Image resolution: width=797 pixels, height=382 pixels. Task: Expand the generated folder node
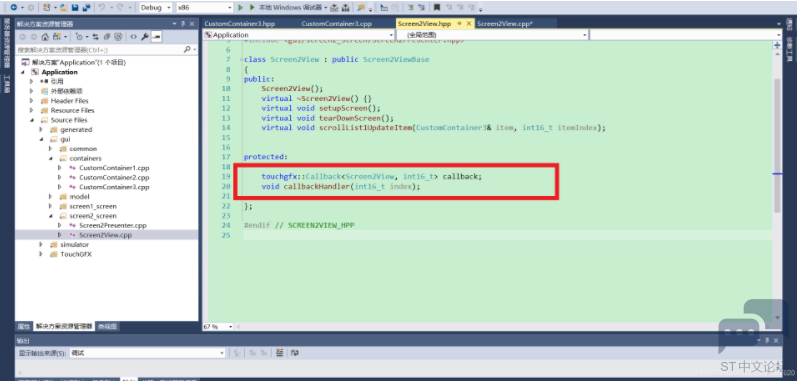pyautogui.click(x=41, y=130)
